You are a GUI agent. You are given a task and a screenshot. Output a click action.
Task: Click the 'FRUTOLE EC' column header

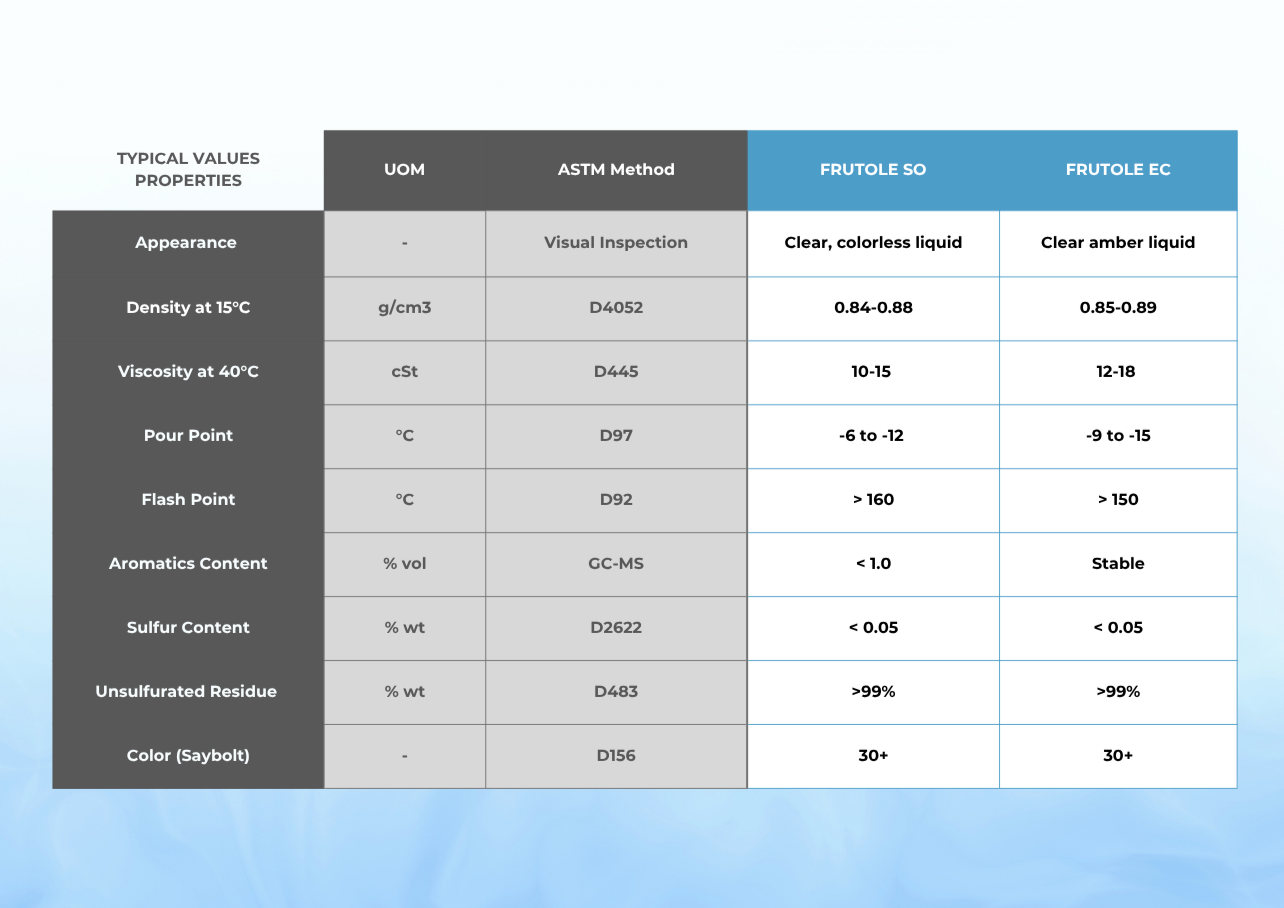tap(1118, 169)
